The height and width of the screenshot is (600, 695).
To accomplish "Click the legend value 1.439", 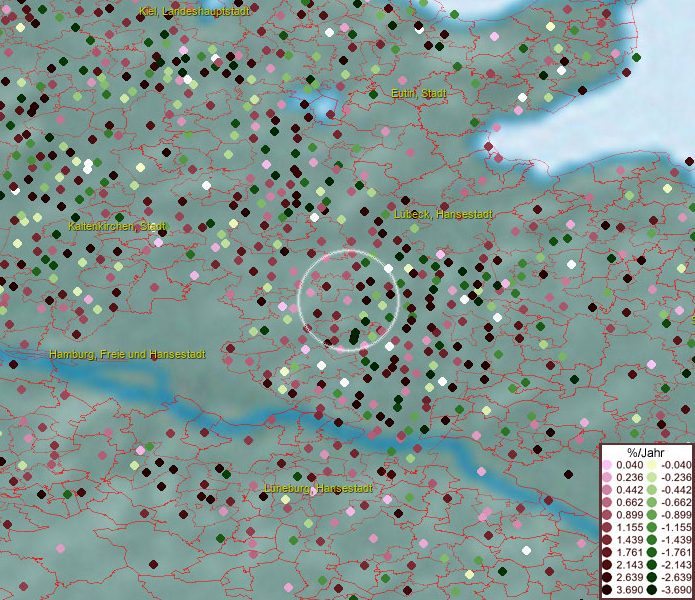I will click(x=629, y=540).
